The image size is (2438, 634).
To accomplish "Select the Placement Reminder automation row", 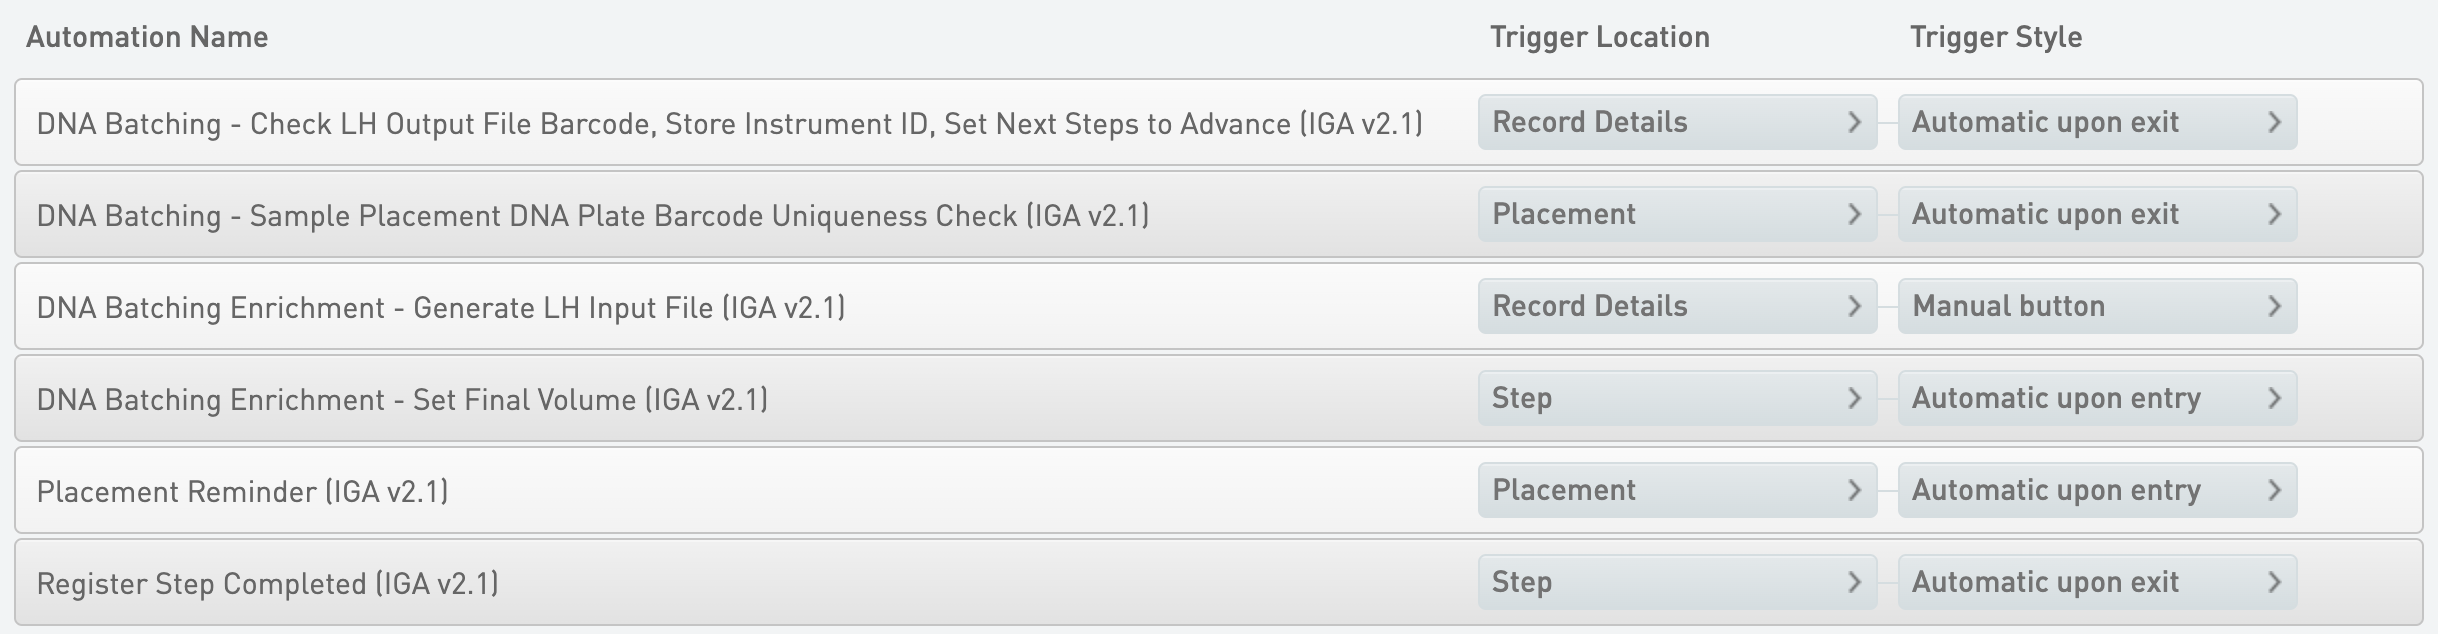I will pyautogui.click(x=242, y=491).
